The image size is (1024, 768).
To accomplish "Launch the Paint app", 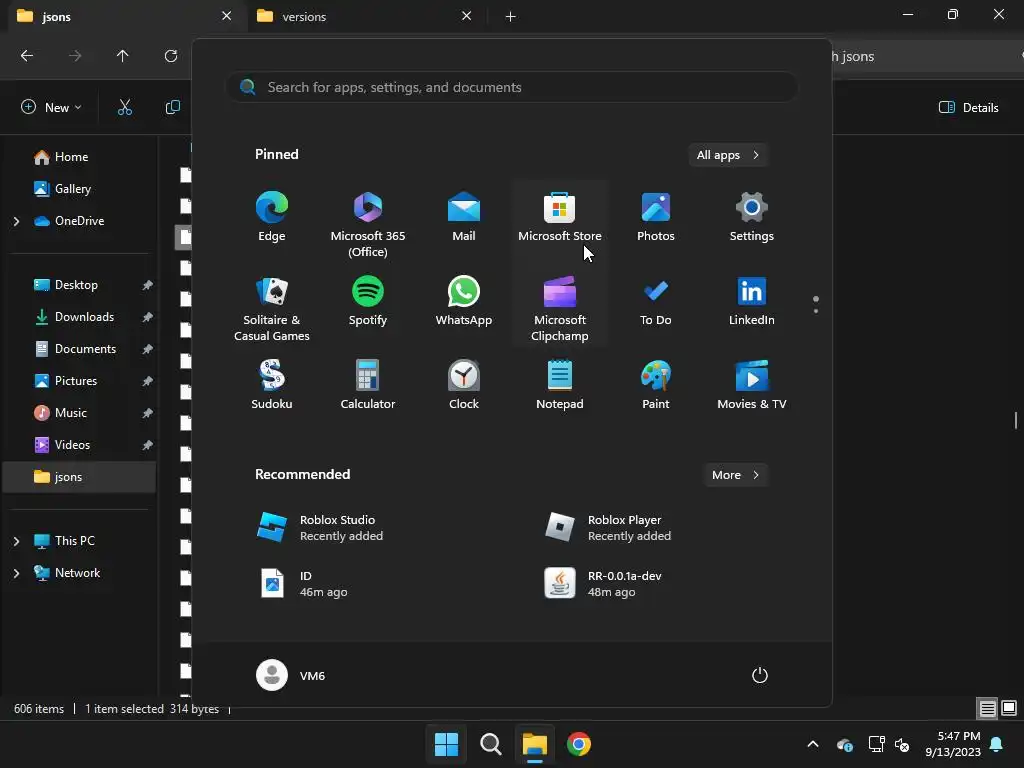I will click(x=656, y=385).
